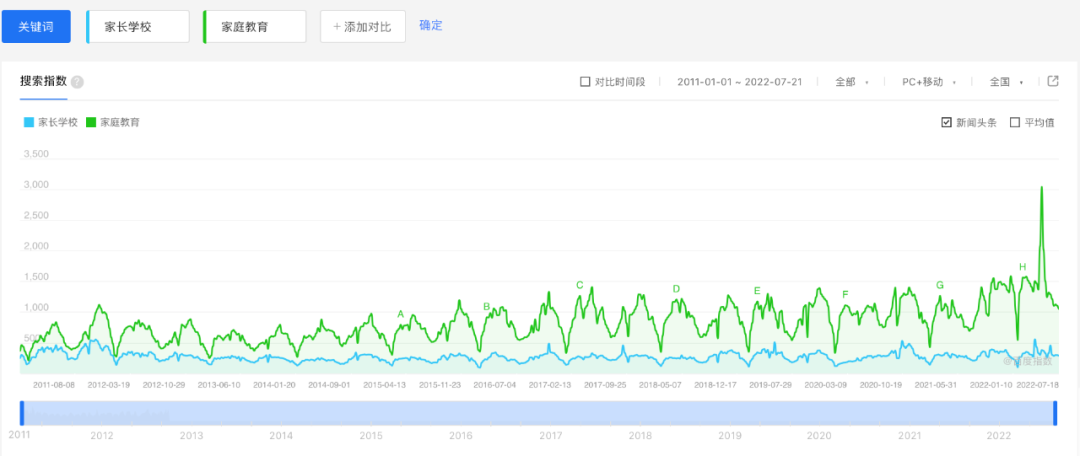Click news marker C on the chart
This screenshot has width=1080, height=456.
[x=579, y=285]
